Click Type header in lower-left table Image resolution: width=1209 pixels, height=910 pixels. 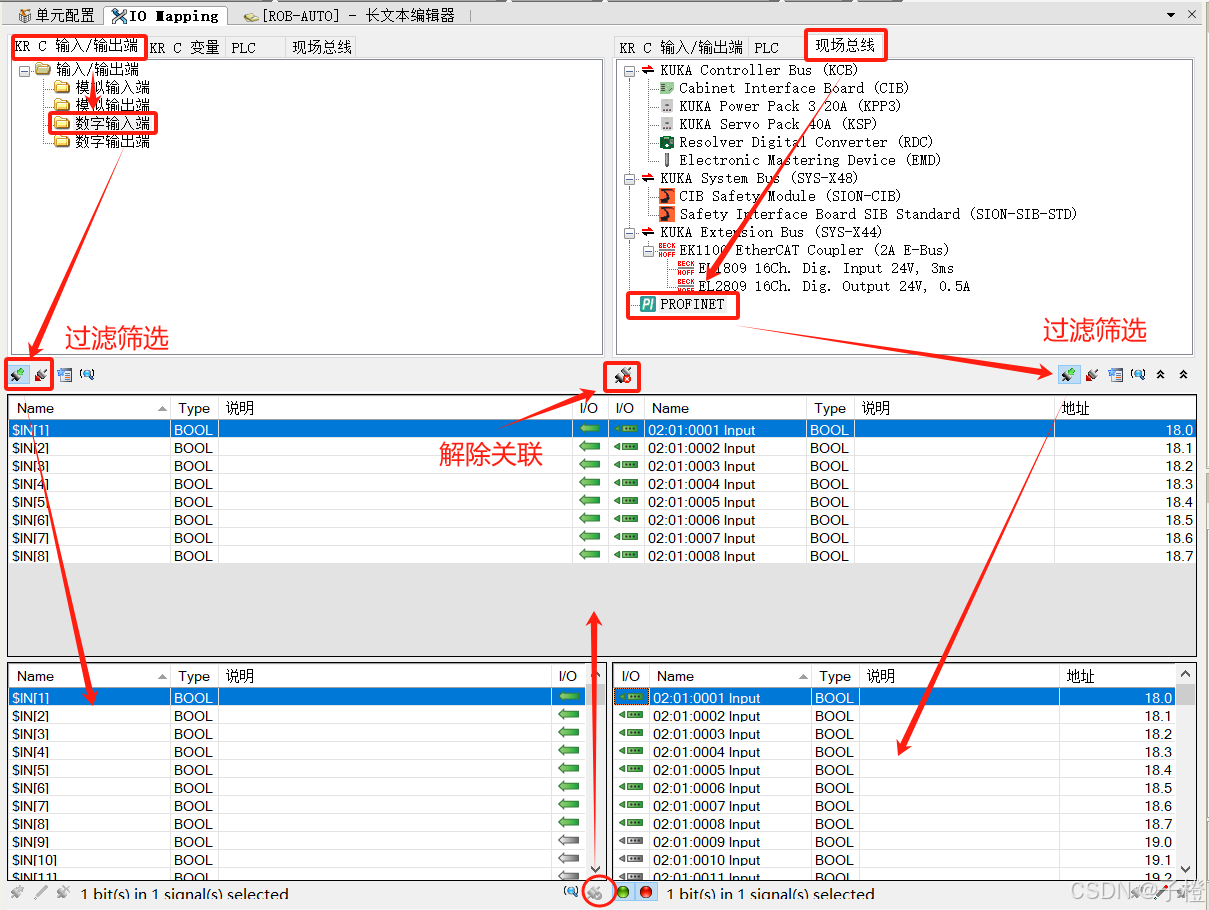[x=194, y=676]
